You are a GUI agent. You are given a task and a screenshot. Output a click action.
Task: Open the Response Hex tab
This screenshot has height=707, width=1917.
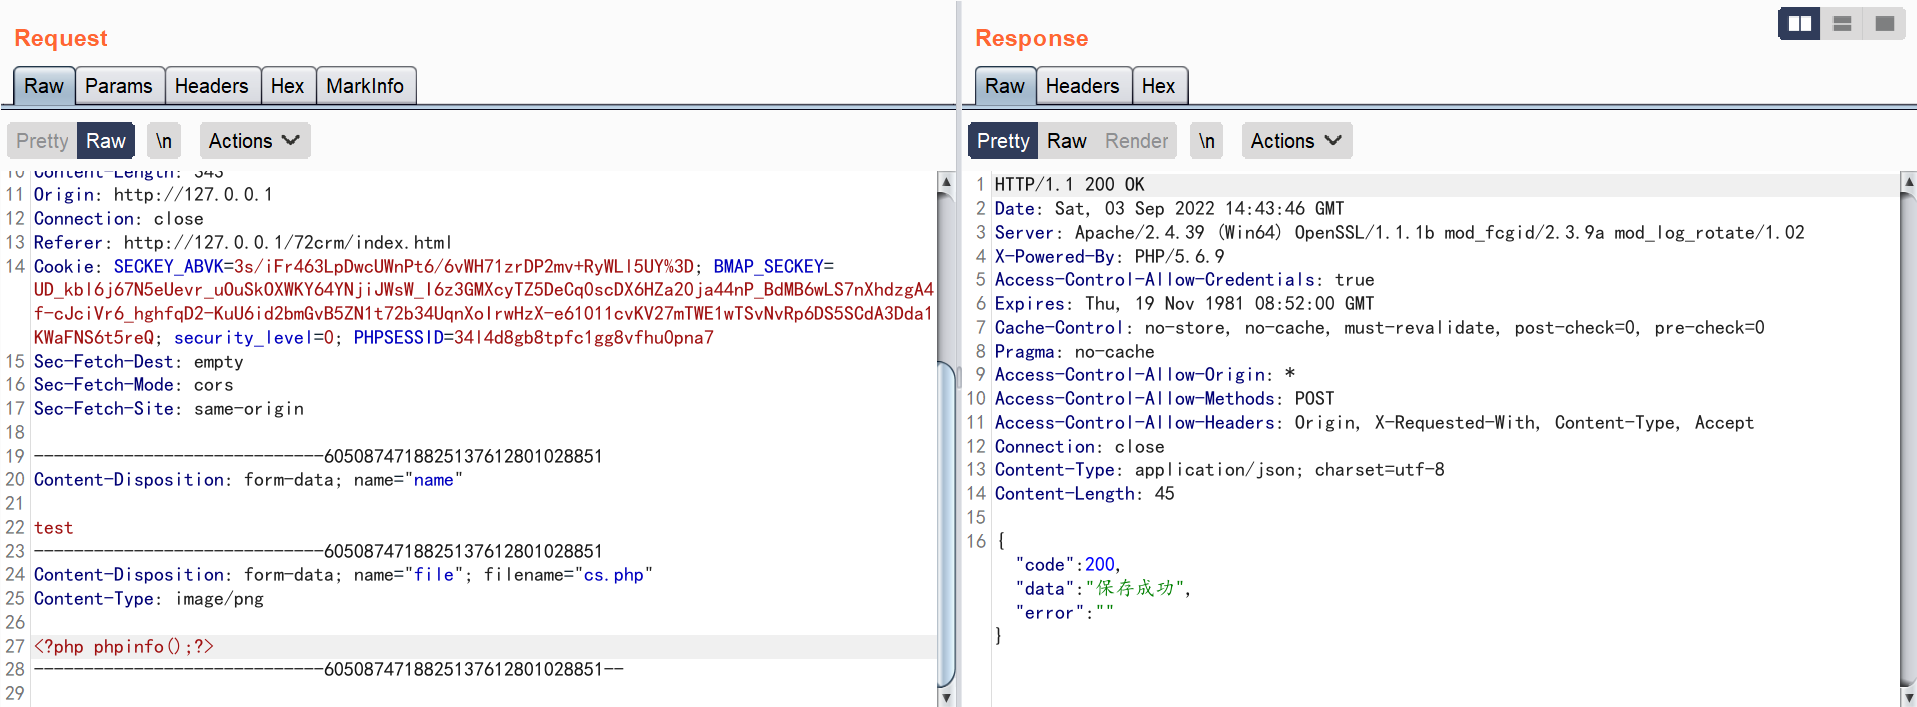[1159, 86]
